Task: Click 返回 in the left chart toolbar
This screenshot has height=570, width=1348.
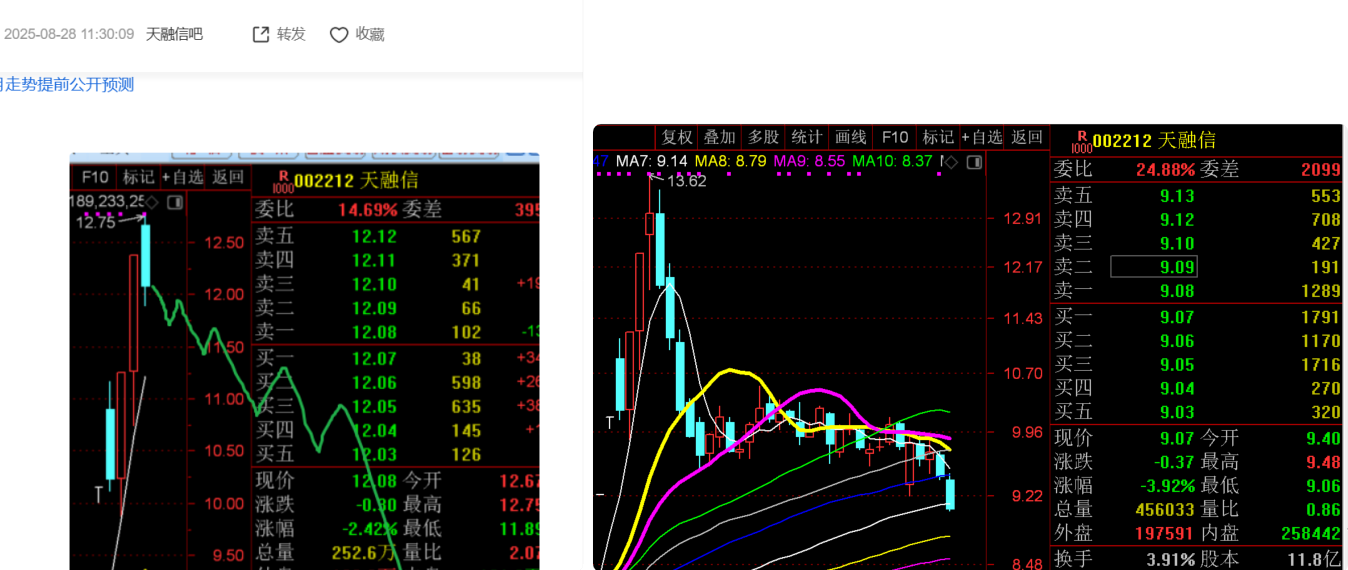Action: click(228, 177)
